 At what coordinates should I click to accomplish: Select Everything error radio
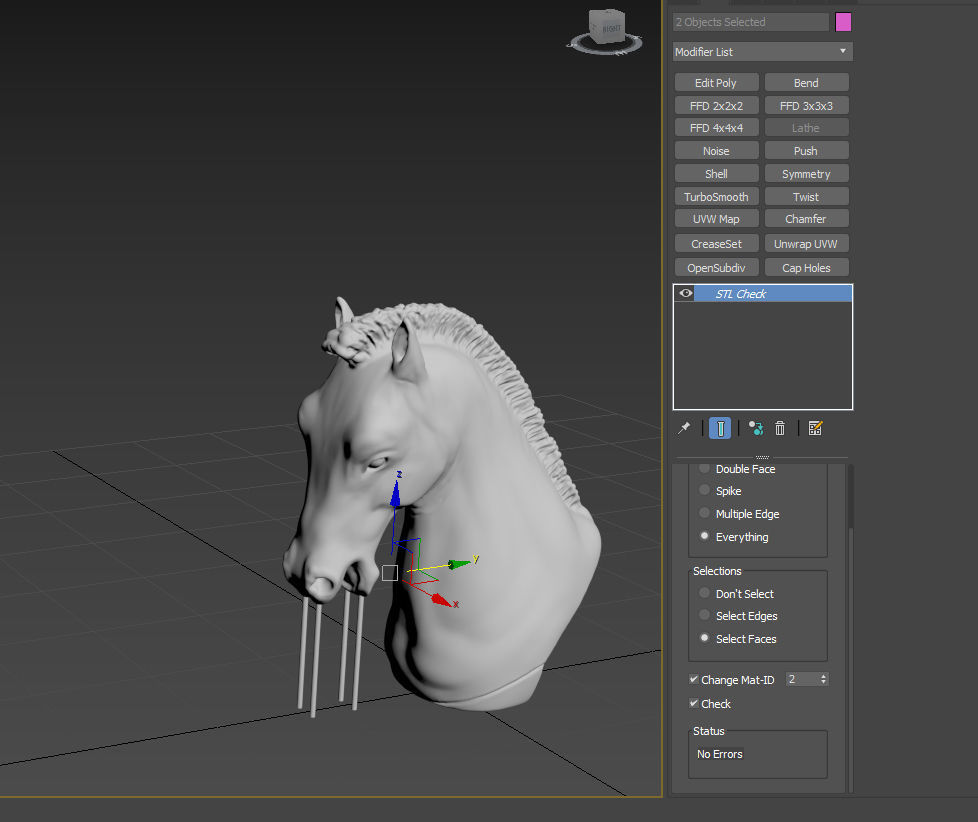pos(704,536)
